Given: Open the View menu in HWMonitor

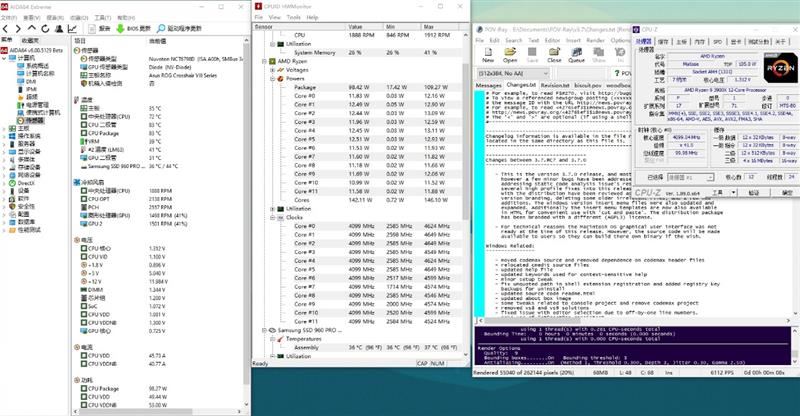Looking at the screenshot, I should (x=274, y=17).
